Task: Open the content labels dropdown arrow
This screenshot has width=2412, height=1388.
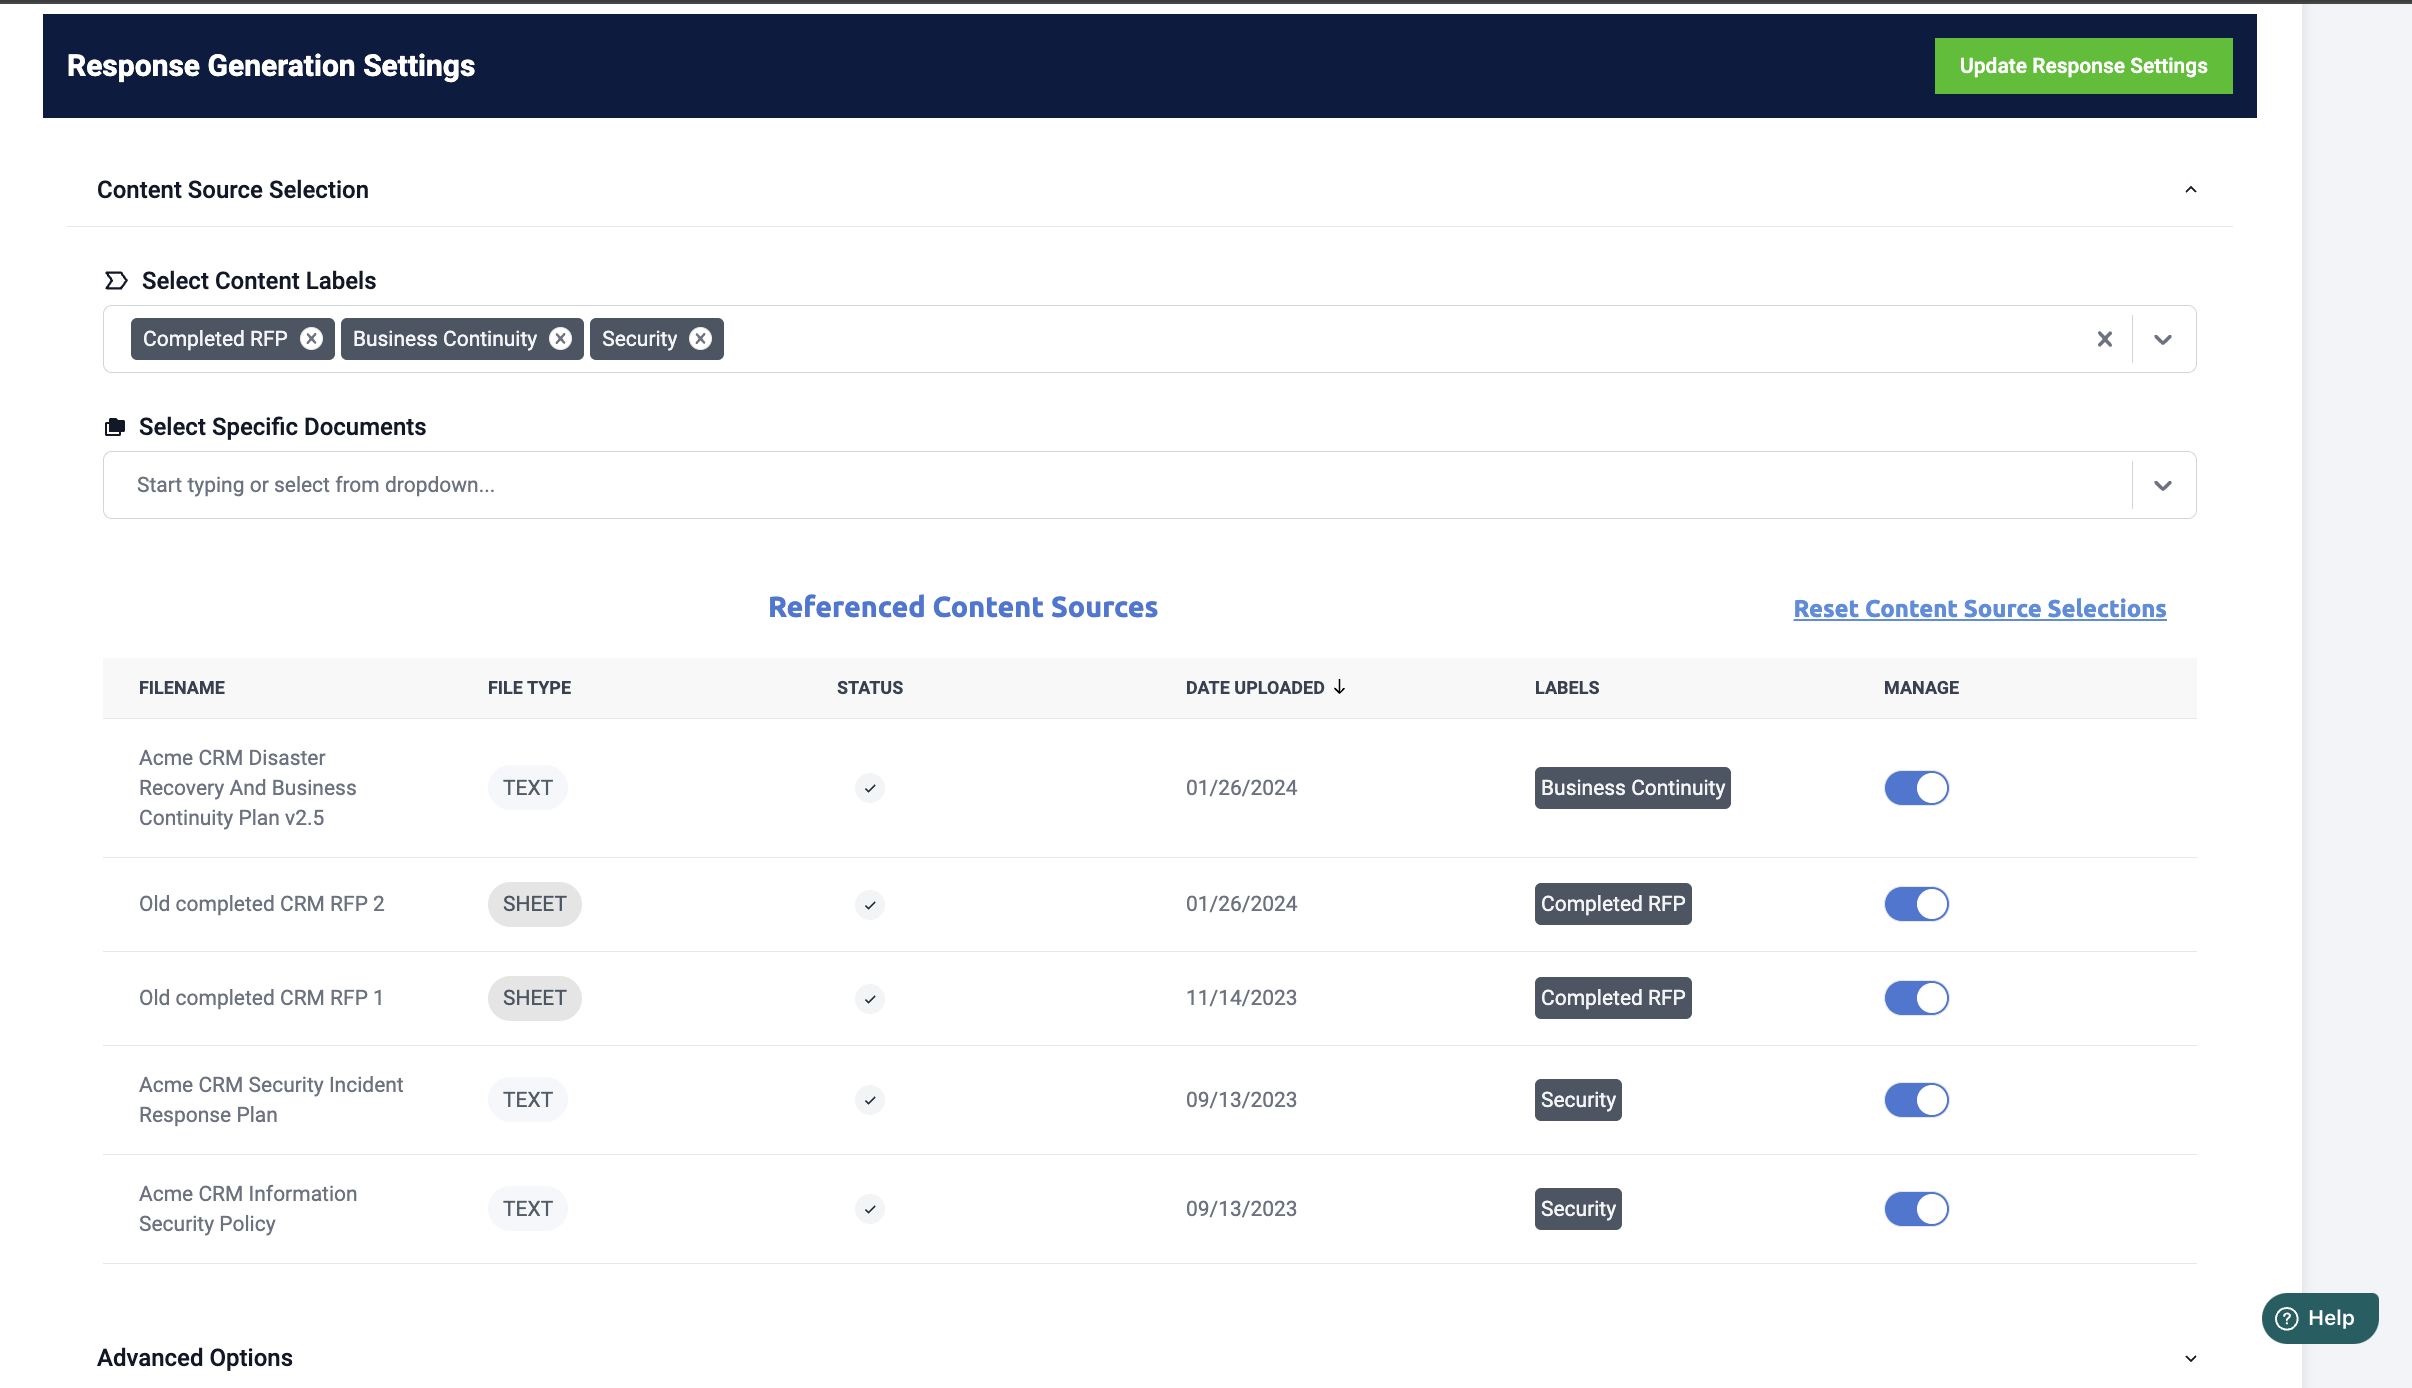Action: click(x=2163, y=339)
